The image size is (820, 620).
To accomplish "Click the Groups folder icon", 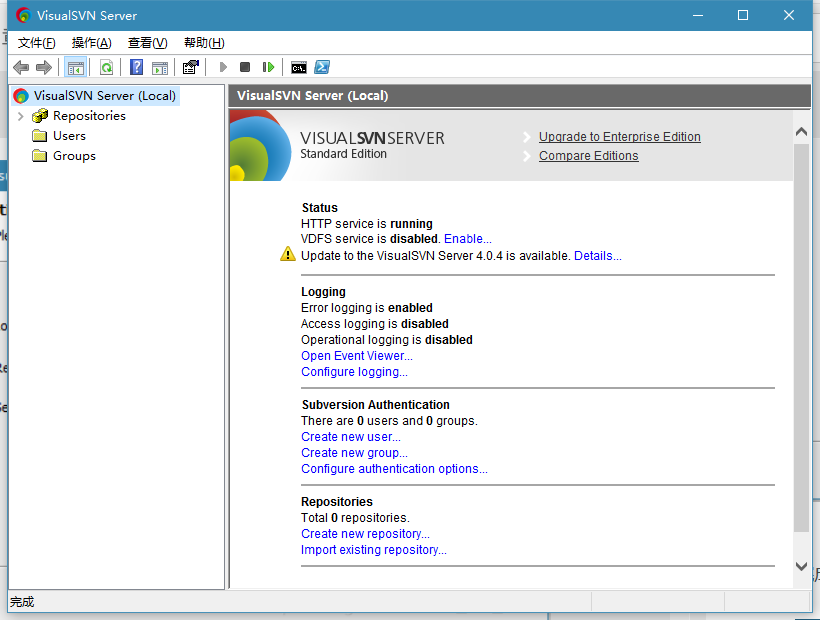I will pyautogui.click(x=40, y=156).
